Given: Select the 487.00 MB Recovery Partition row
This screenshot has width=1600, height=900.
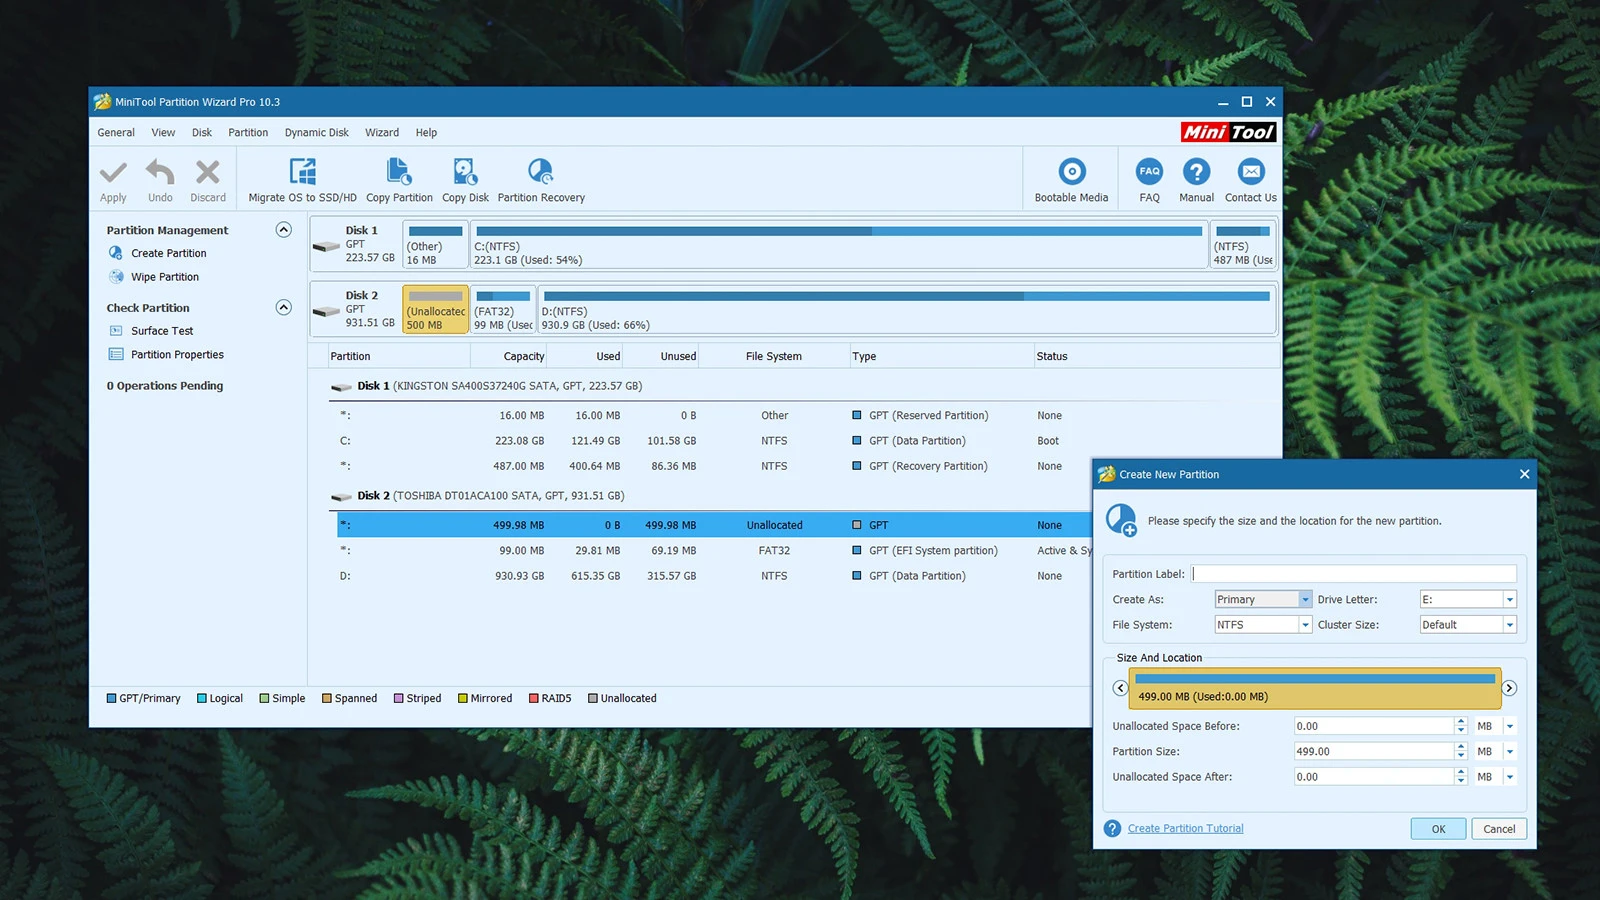Looking at the screenshot, I should point(713,466).
